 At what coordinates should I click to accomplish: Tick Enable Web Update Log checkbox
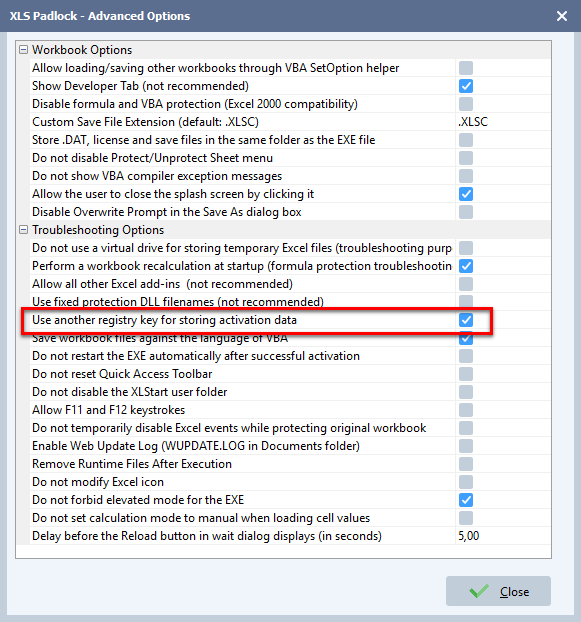coord(466,446)
